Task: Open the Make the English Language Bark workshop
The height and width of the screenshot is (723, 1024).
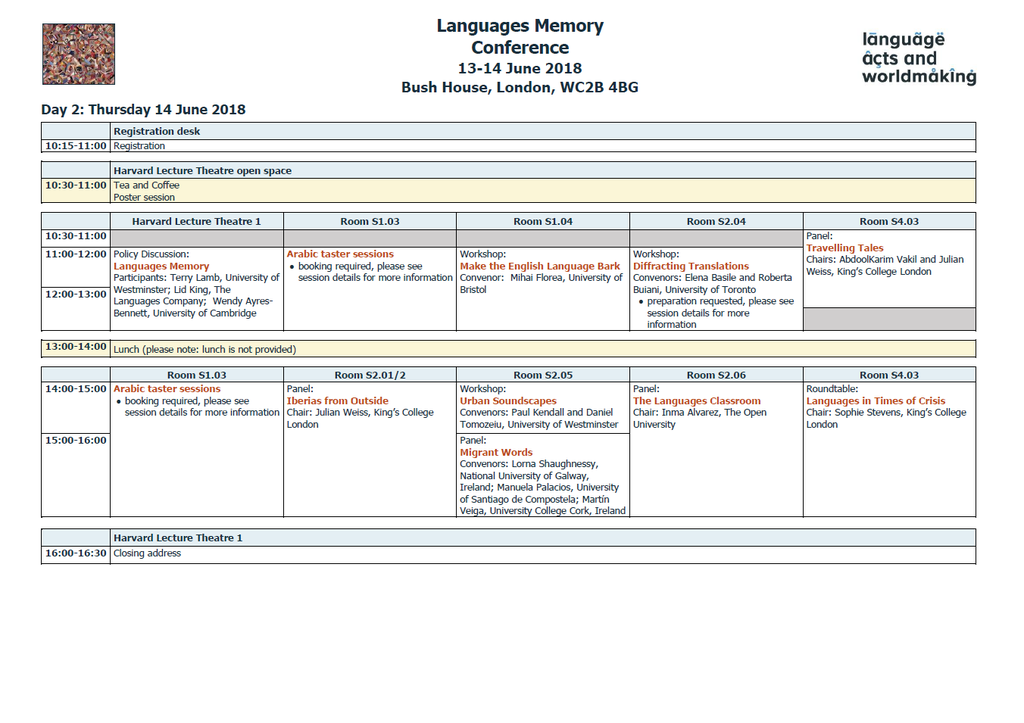Action: (x=540, y=266)
